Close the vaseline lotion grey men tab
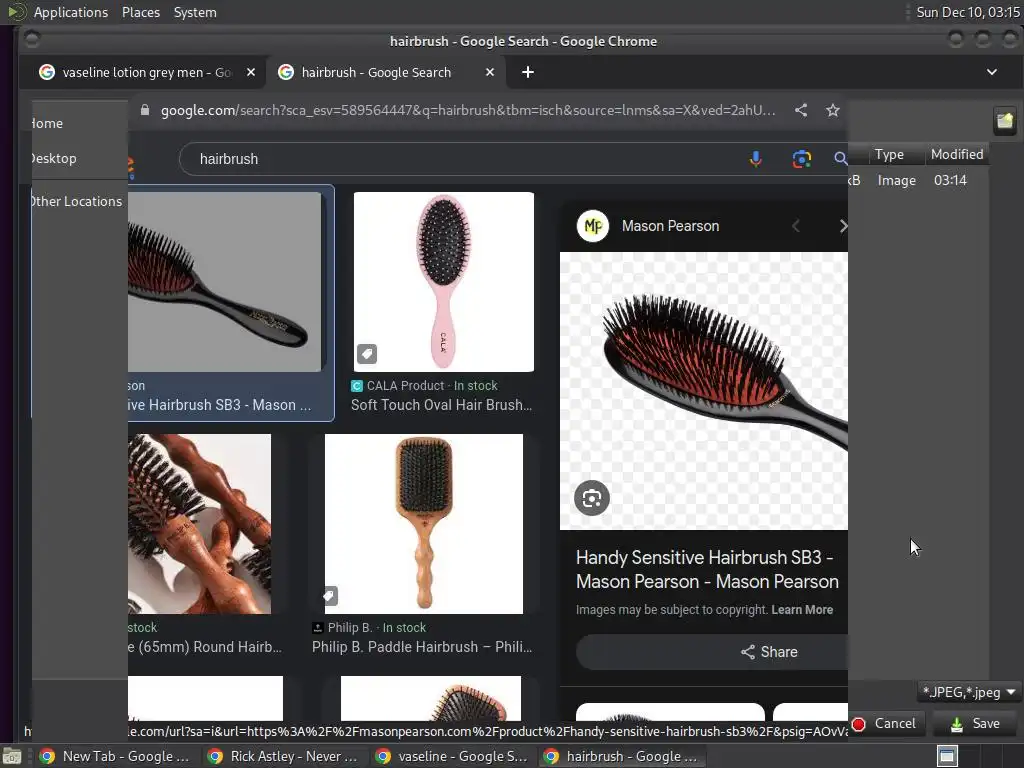 (x=251, y=72)
